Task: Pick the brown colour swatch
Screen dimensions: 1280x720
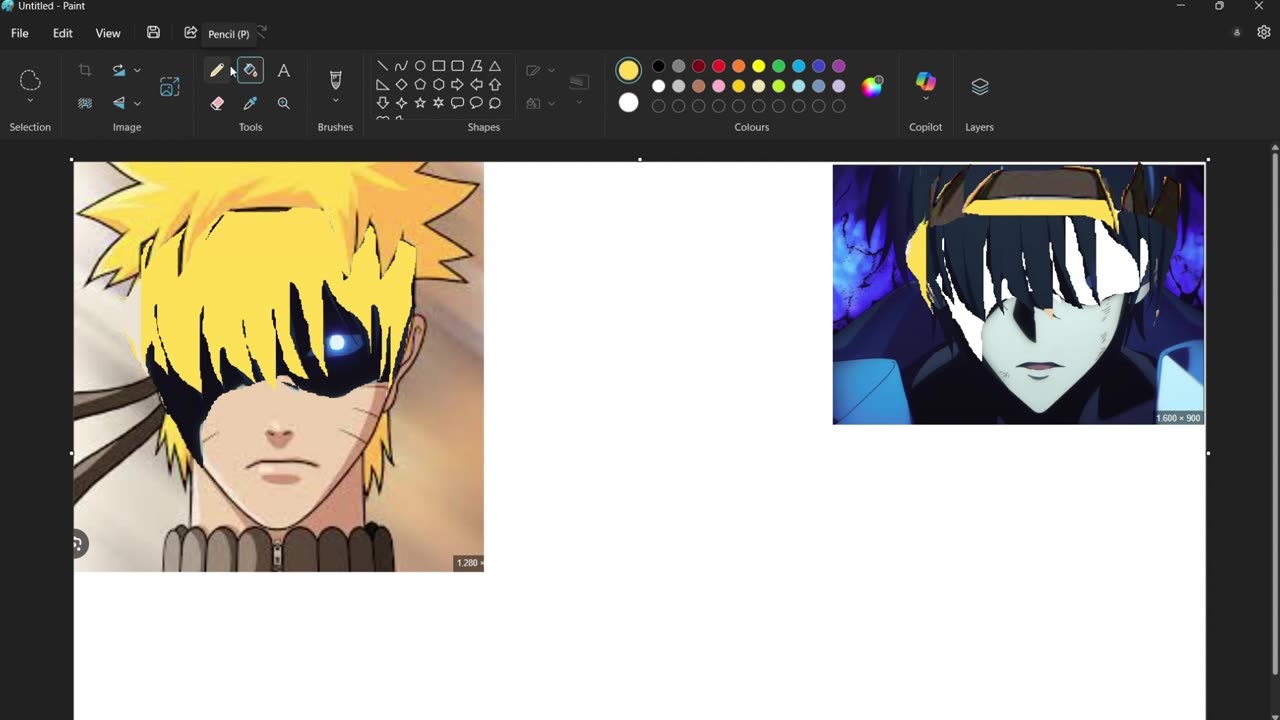Action: pos(698,86)
